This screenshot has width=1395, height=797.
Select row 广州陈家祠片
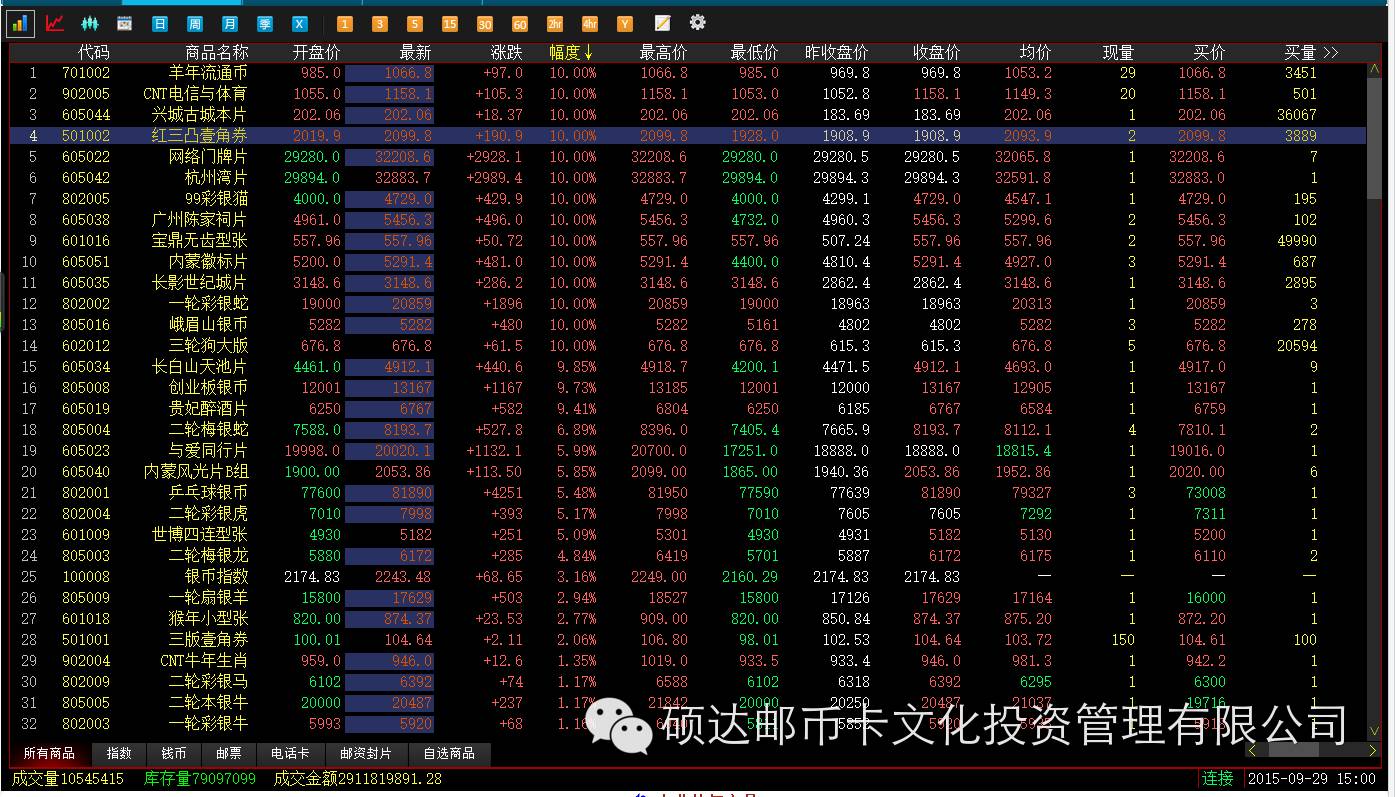688,220
